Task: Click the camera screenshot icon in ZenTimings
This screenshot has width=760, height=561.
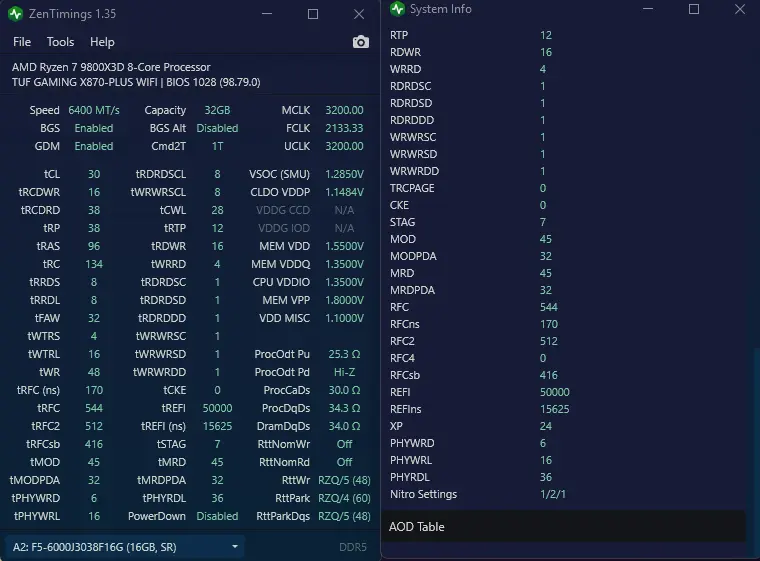Action: click(x=361, y=42)
